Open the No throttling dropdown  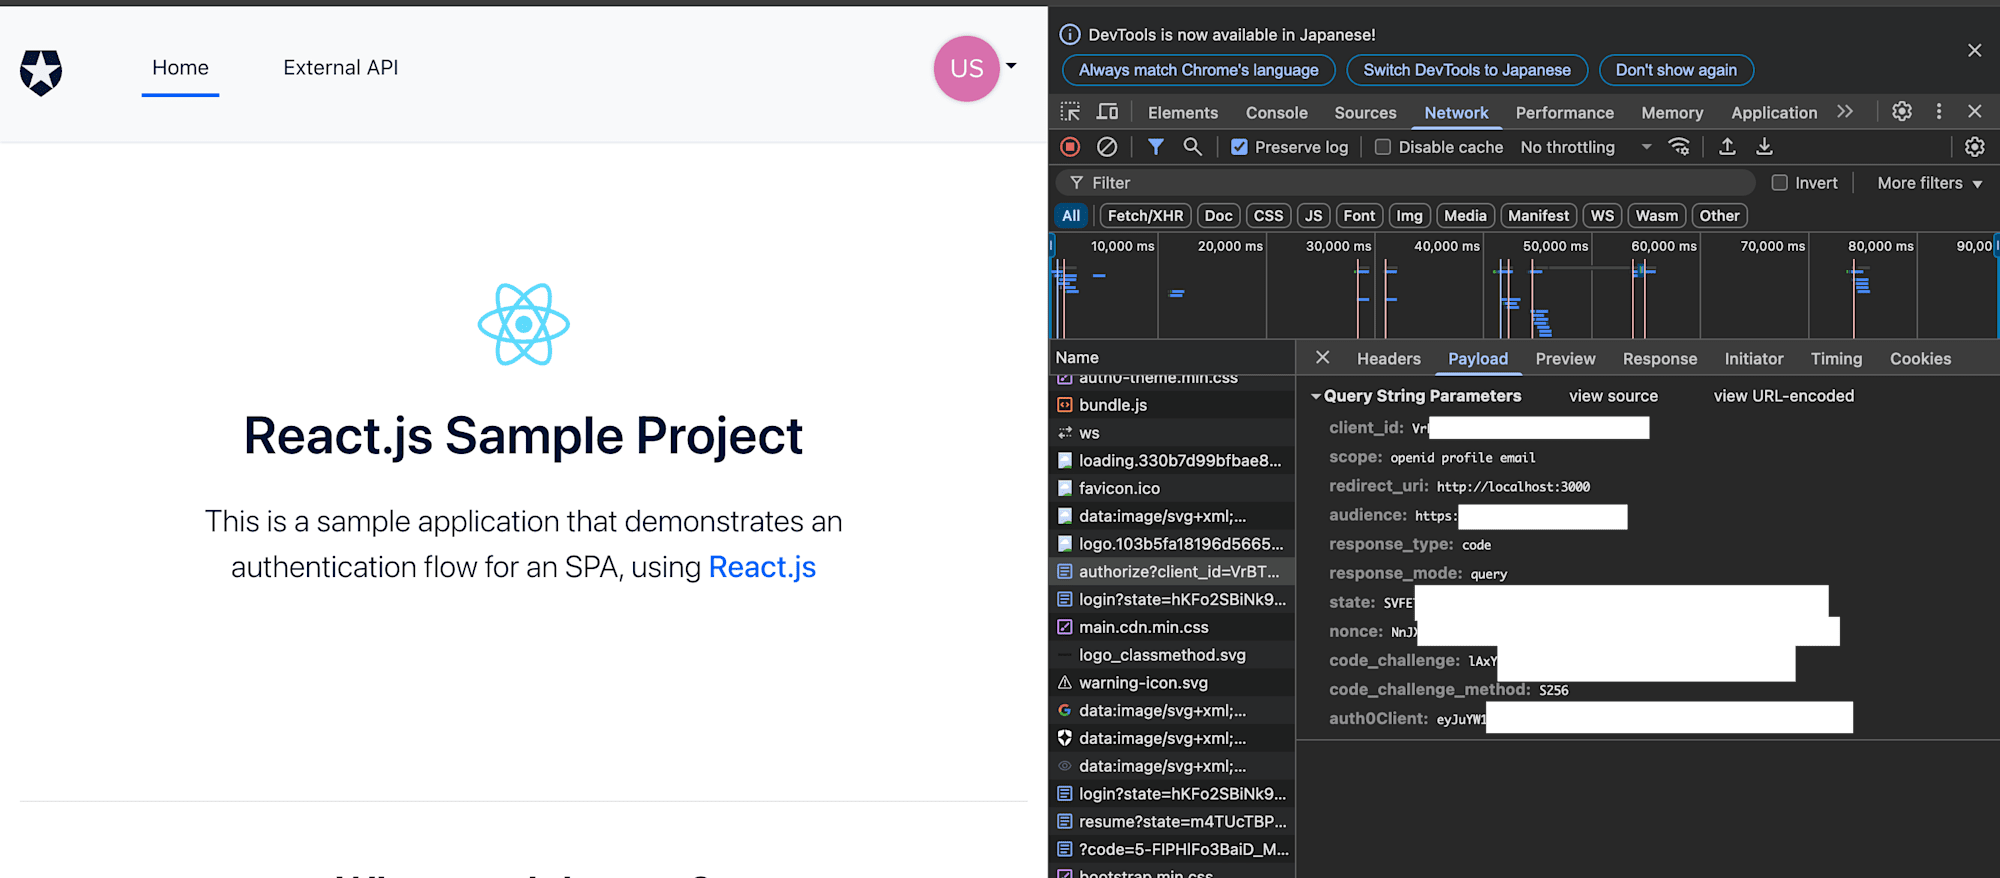[x=1586, y=147]
